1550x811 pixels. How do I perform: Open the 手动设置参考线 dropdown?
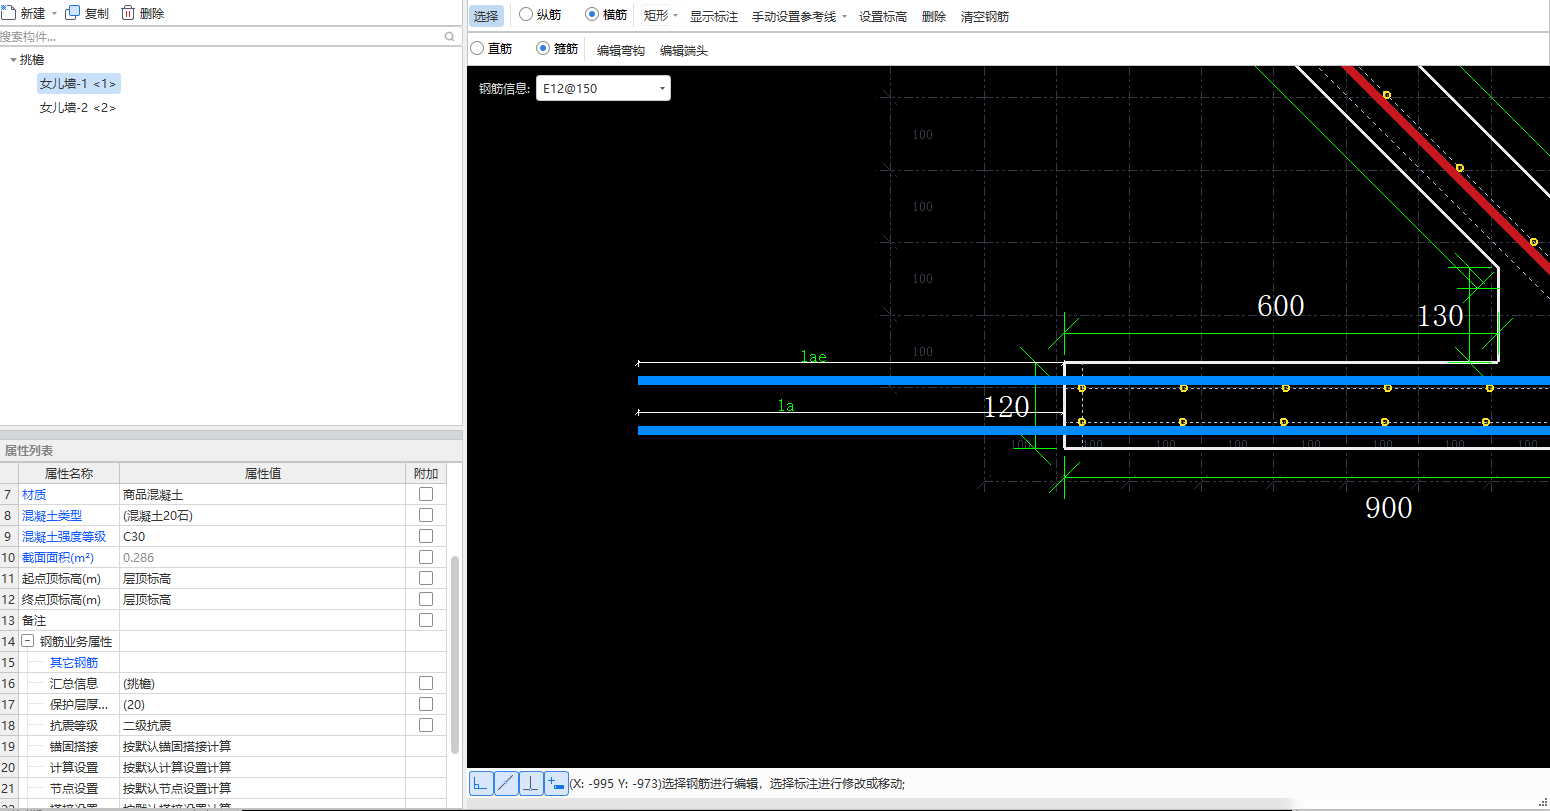point(844,16)
